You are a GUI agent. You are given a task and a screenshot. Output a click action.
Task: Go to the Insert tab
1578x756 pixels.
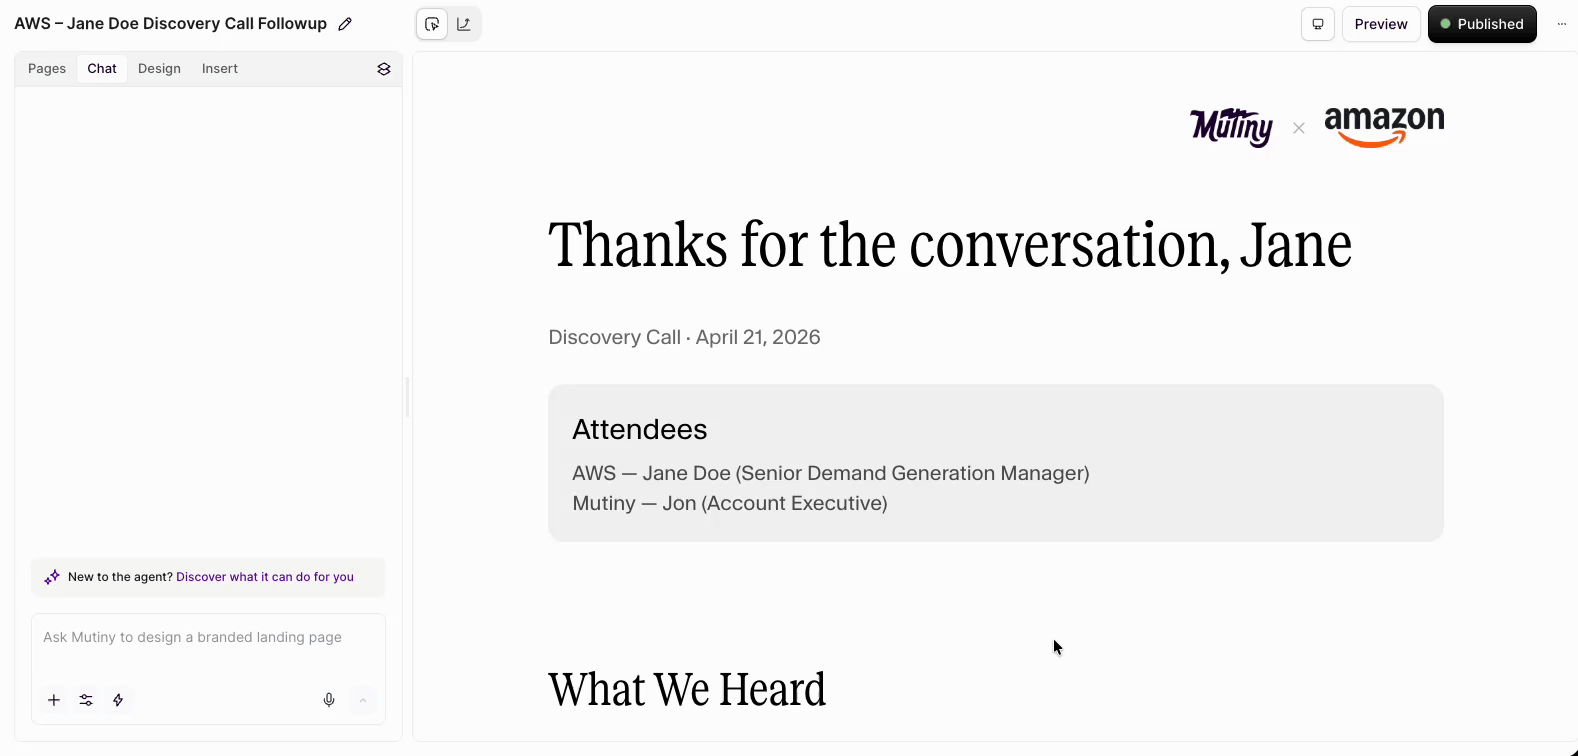pyautogui.click(x=220, y=69)
